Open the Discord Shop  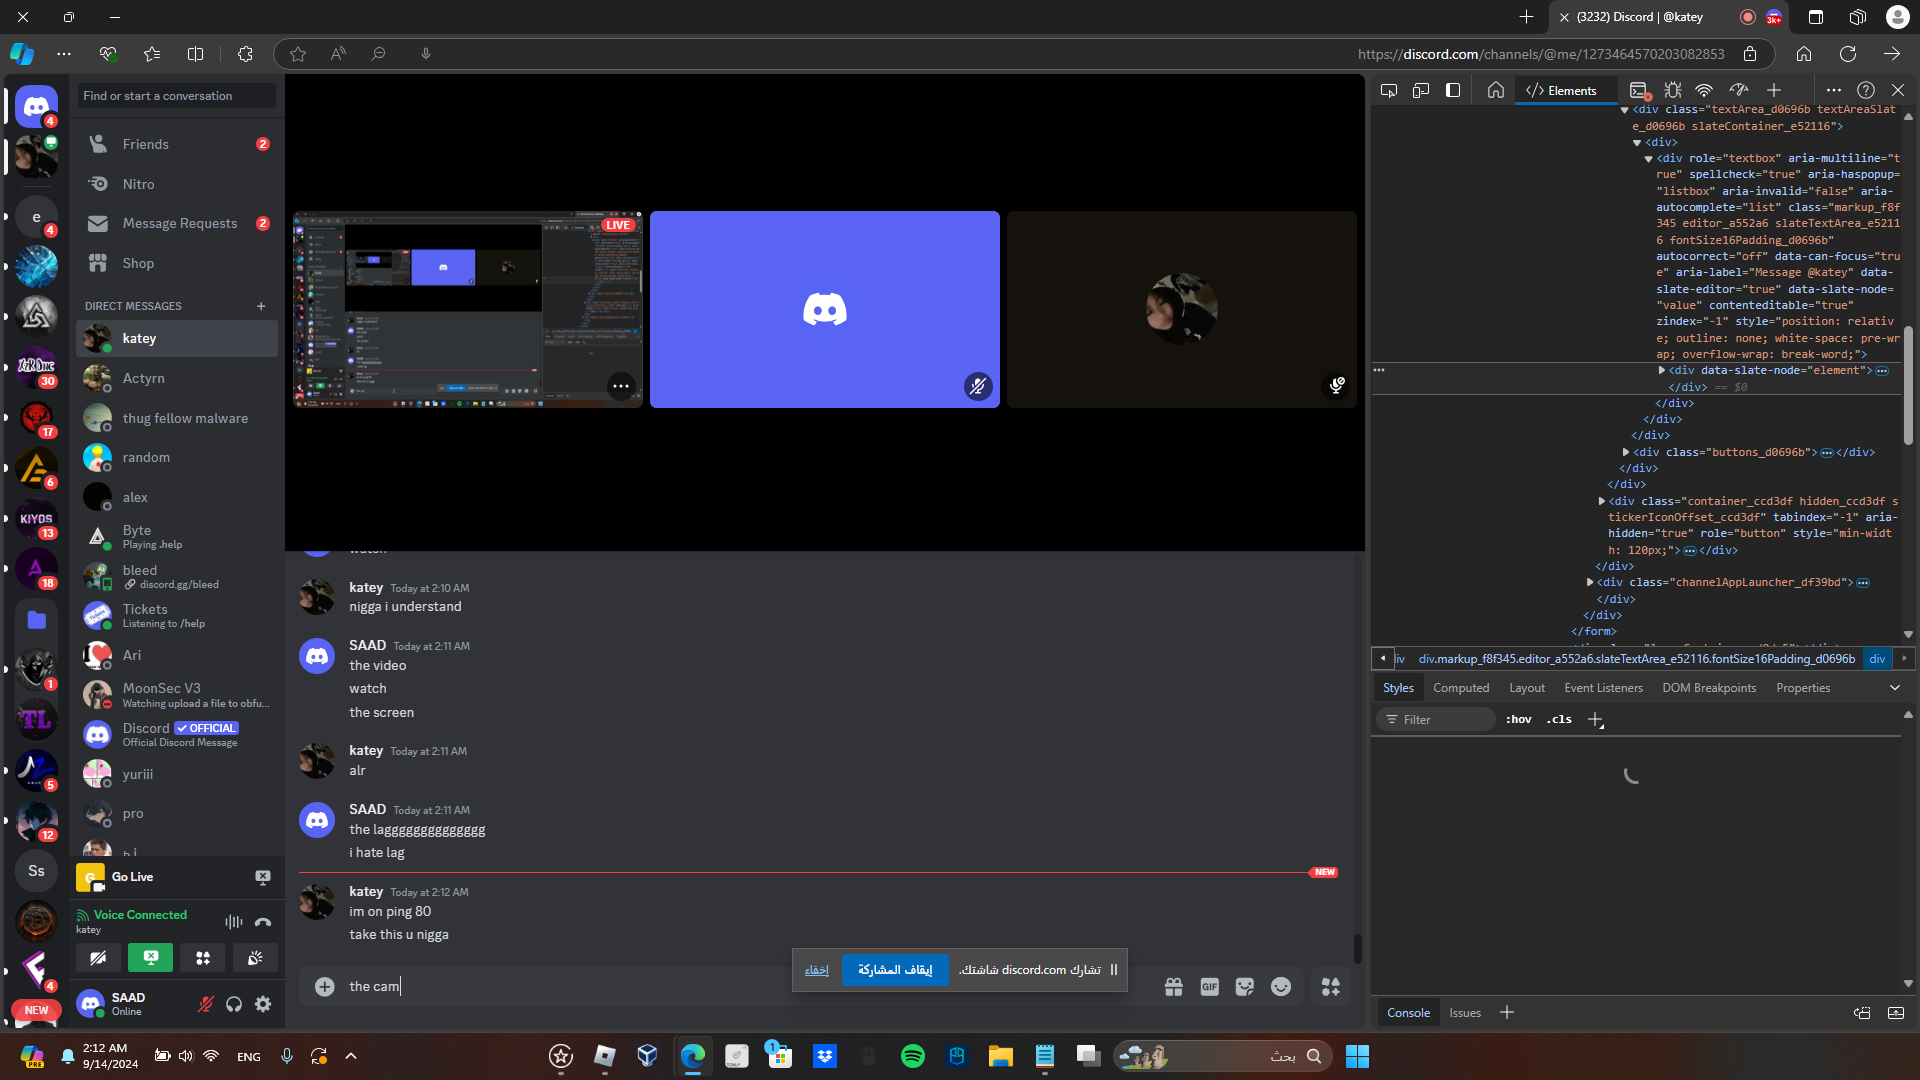pyautogui.click(x=177, y=263)
